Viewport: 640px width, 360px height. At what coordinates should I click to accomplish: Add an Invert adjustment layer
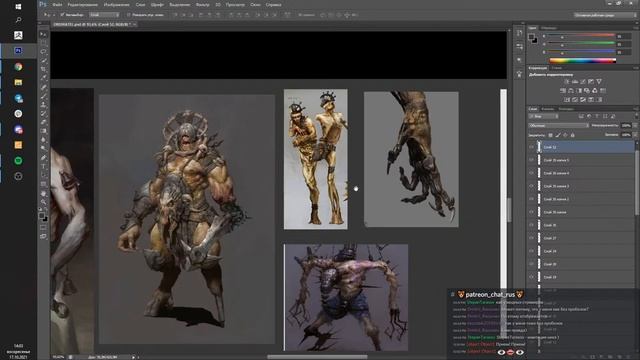point(567,100)
